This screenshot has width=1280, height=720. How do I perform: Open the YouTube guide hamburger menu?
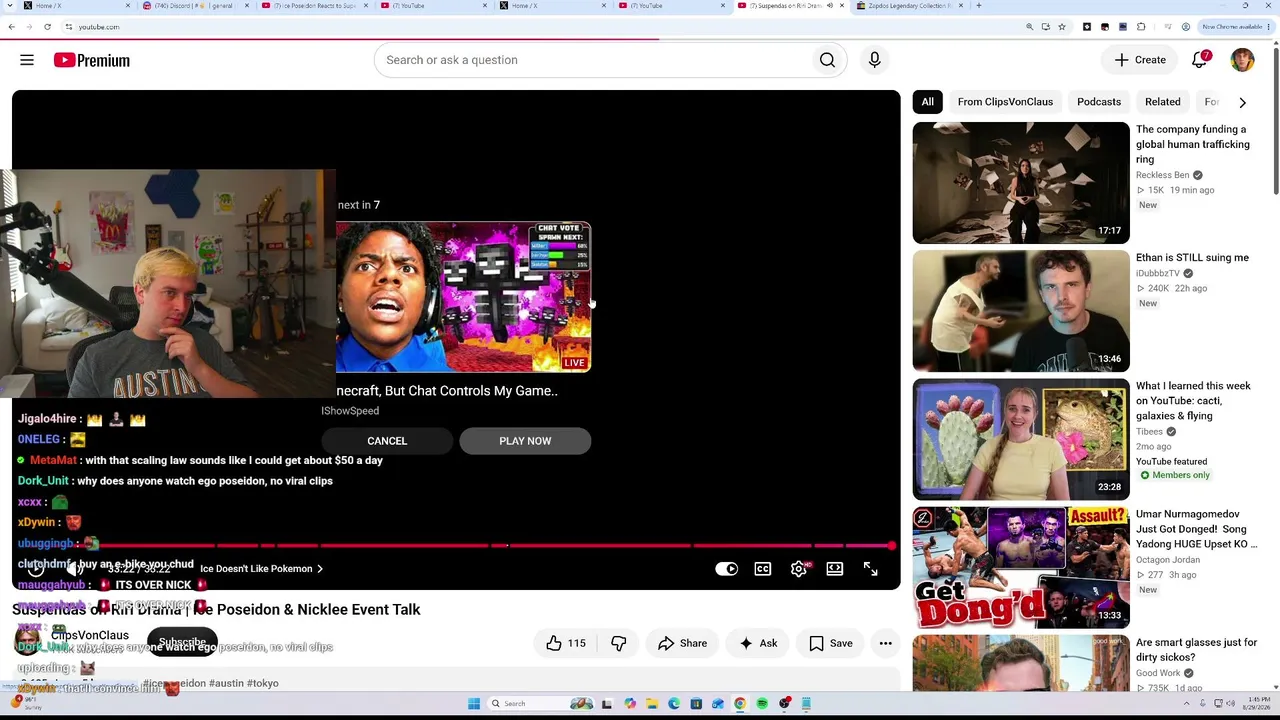(x=27, y=60)
